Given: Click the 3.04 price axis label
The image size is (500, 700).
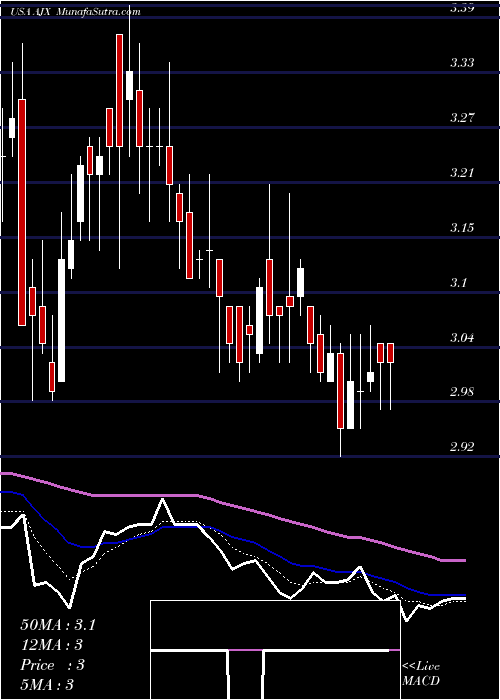Looking at the screenshot, I should click(462, 338).
